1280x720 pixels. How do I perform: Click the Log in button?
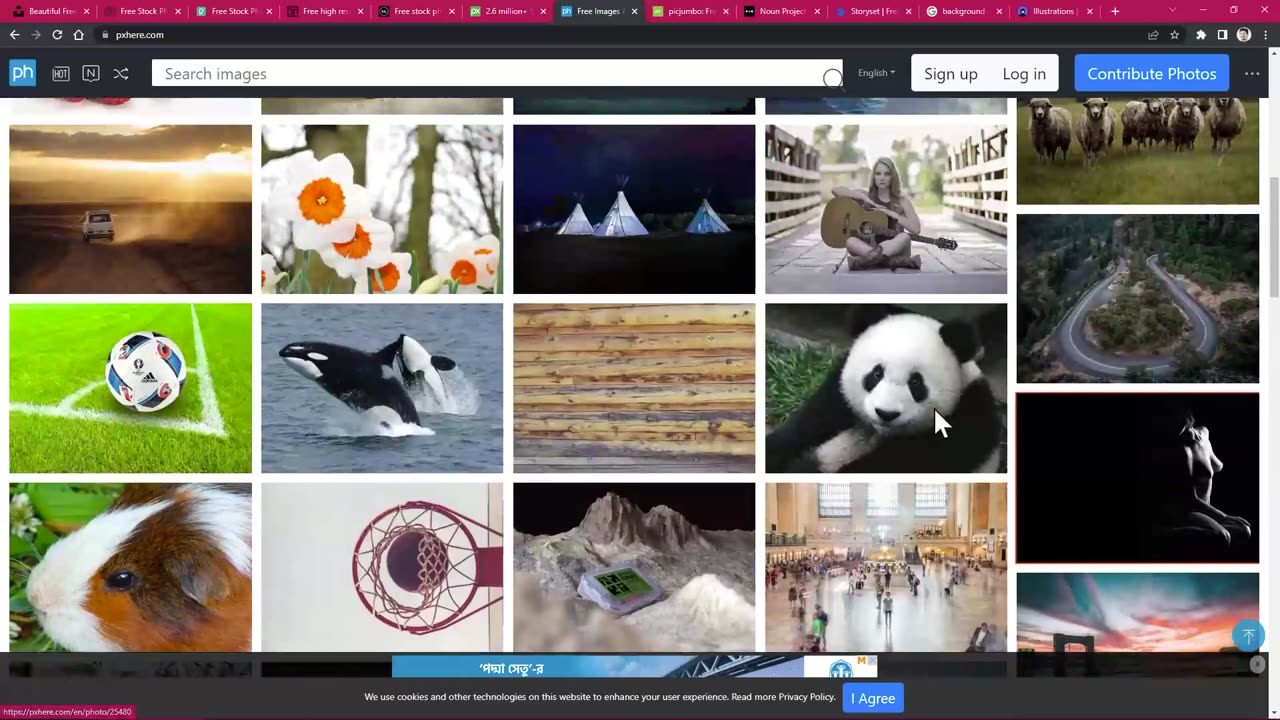(x=1024, y=74)
